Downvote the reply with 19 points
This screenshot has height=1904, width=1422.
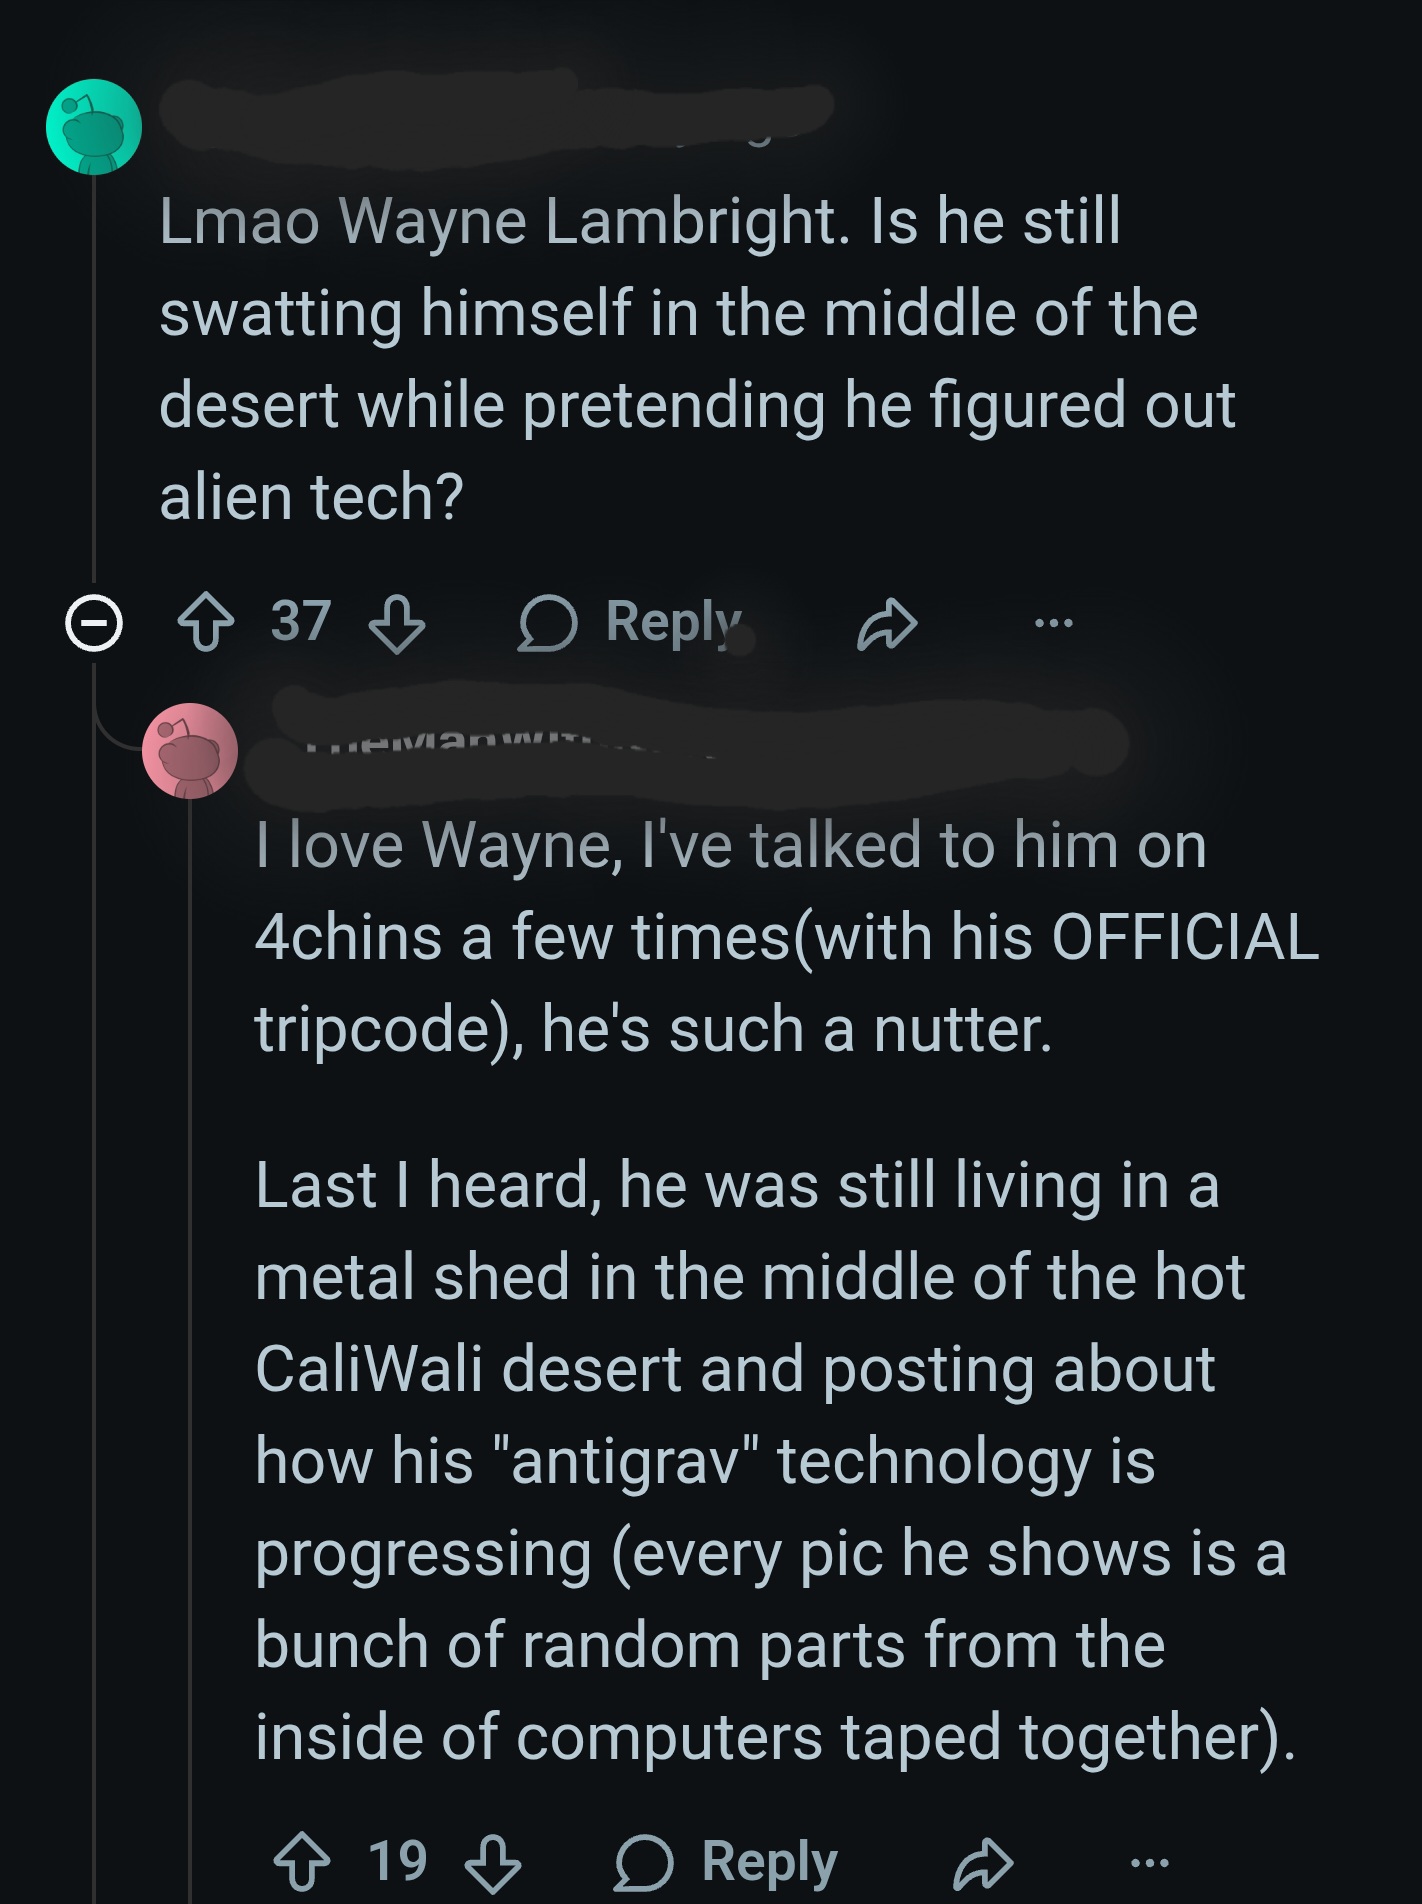coord(493,1863)
